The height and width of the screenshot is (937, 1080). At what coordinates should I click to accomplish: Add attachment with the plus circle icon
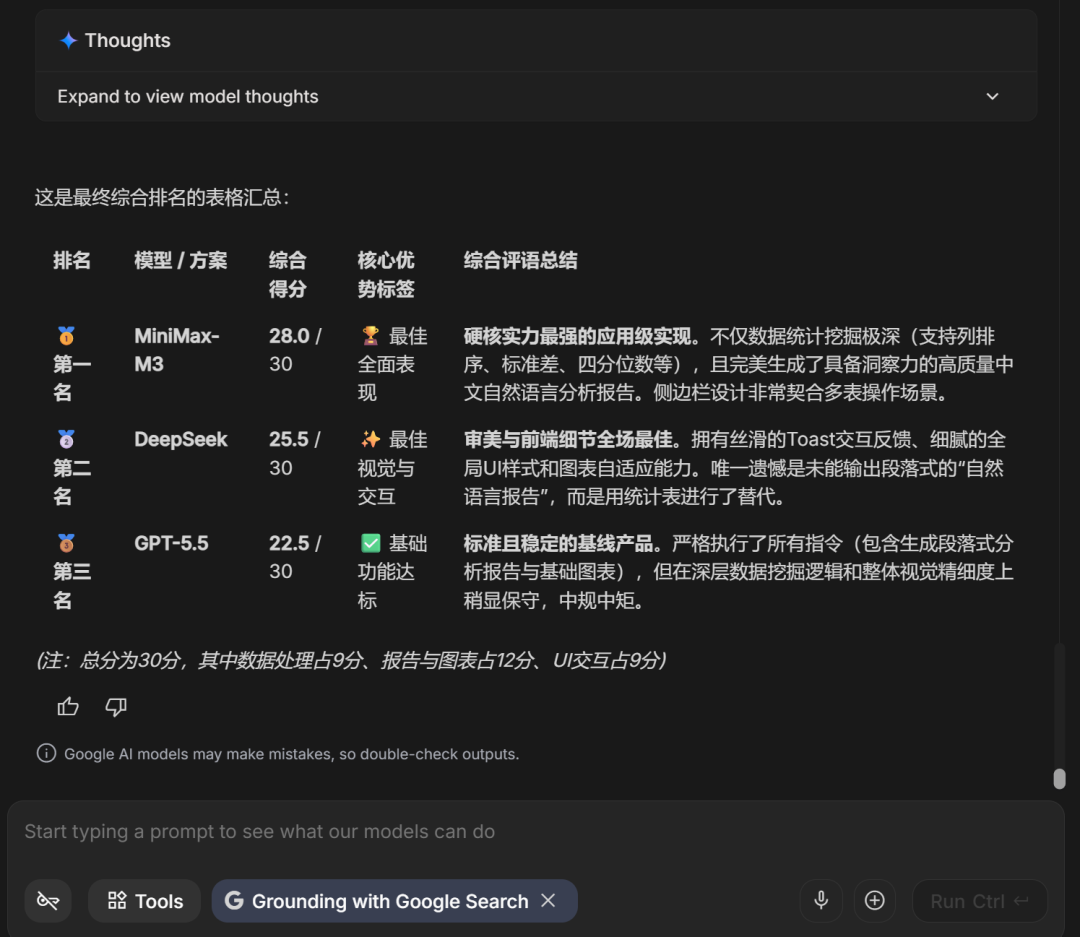click(x=875, y=900)
